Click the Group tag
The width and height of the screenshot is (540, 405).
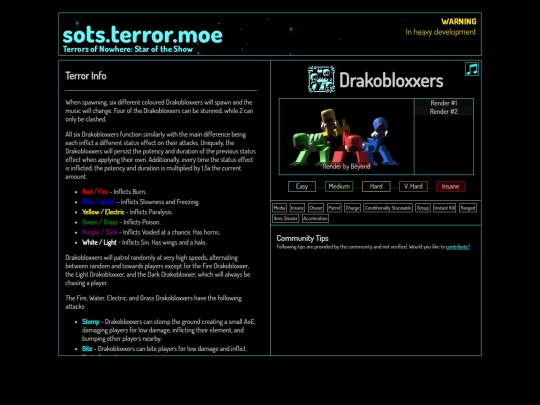tap(423, 208)
